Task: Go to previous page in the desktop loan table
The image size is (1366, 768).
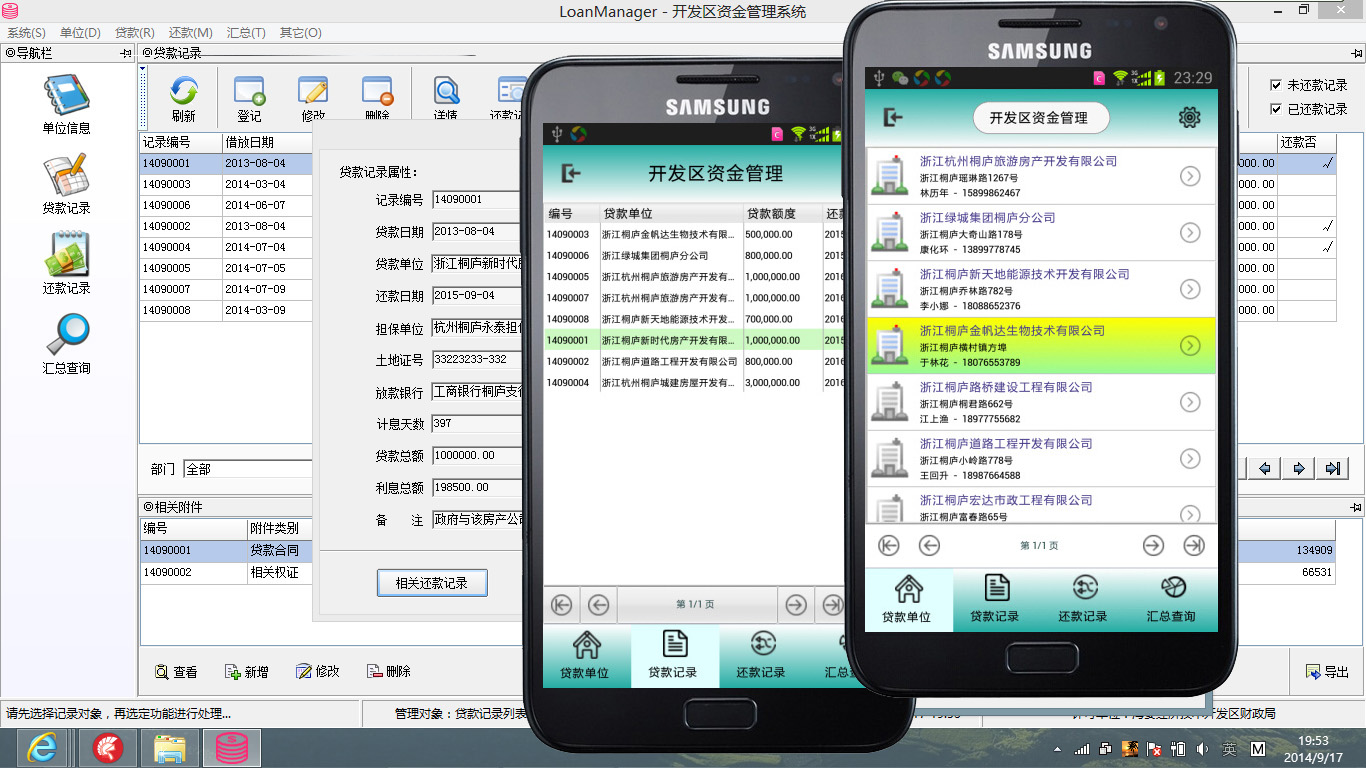Action: (x=1265, y=468)
